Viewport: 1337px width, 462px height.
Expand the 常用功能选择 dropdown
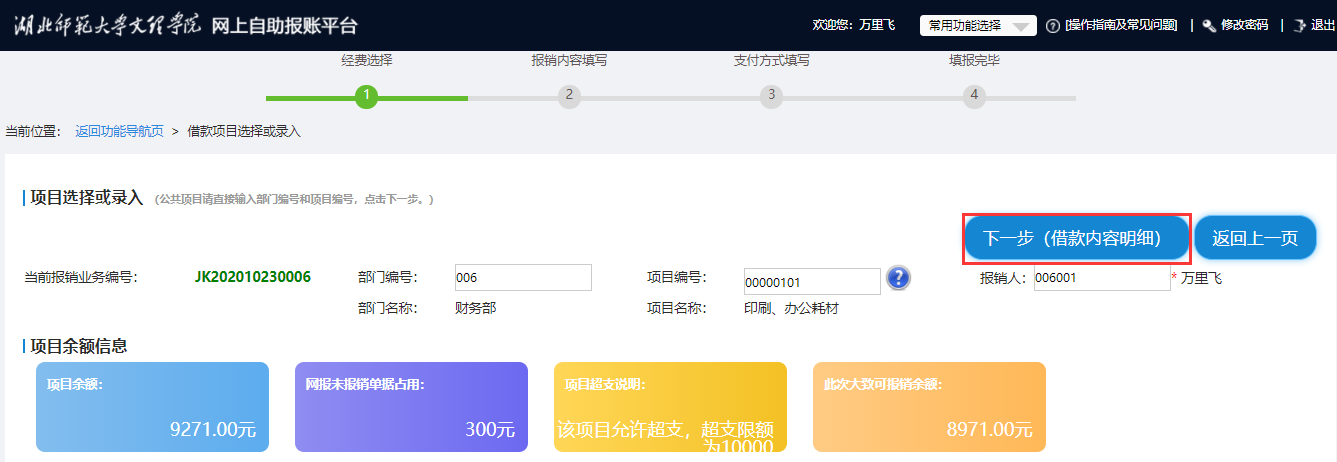point(977,26)
